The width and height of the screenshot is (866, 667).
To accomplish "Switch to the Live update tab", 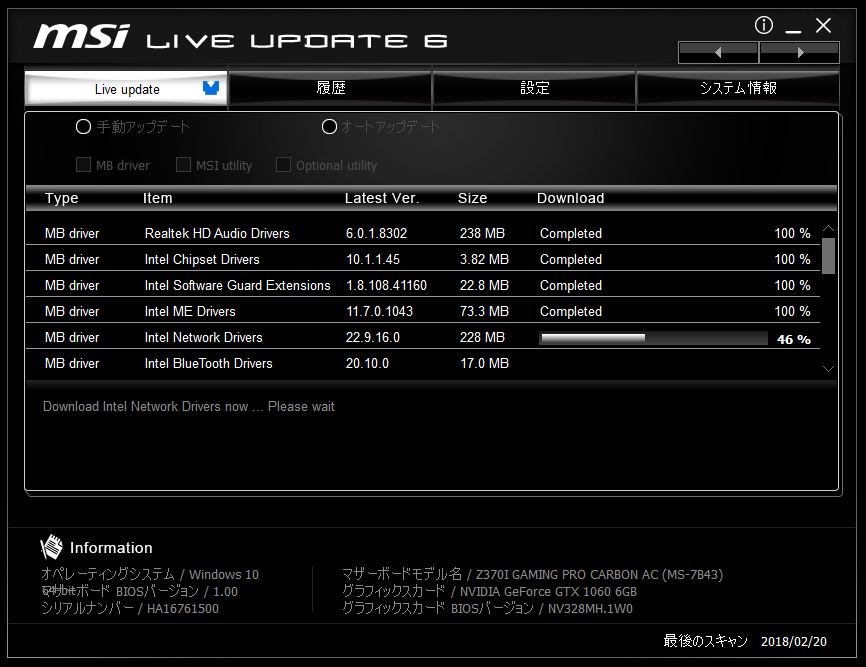I will click(126, 88).
